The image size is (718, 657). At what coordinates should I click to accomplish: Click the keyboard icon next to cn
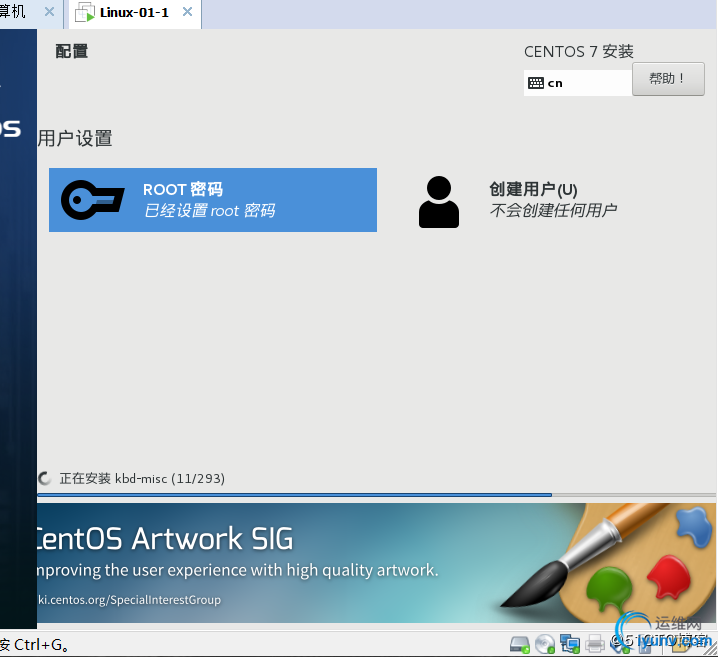tap(536, 83)
